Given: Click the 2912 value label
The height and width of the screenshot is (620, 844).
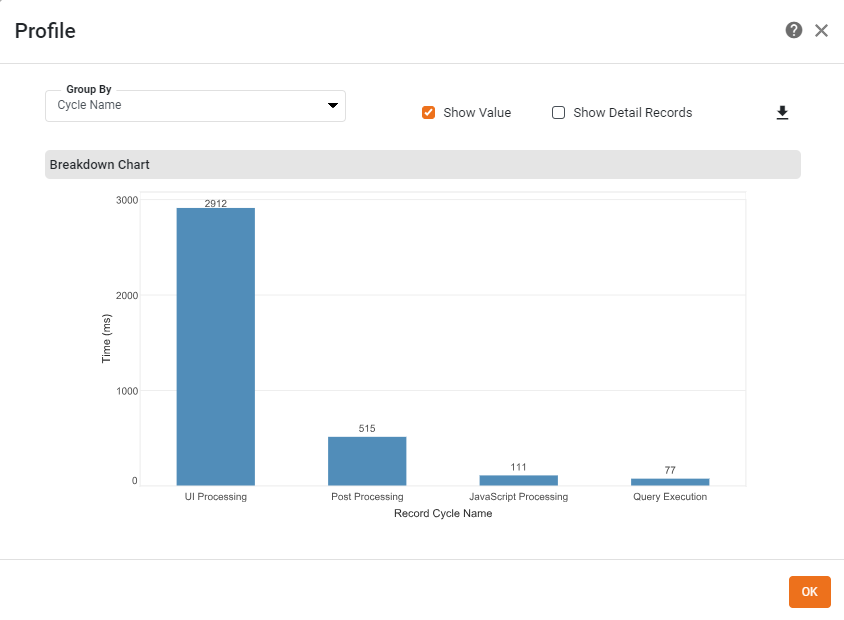Looking at the screenshot, I should pos(216,203).
